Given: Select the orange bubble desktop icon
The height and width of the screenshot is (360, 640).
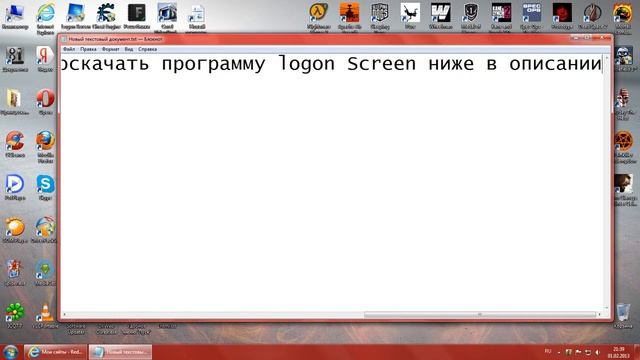Looking at the screenshot, I should pos(15,230).
